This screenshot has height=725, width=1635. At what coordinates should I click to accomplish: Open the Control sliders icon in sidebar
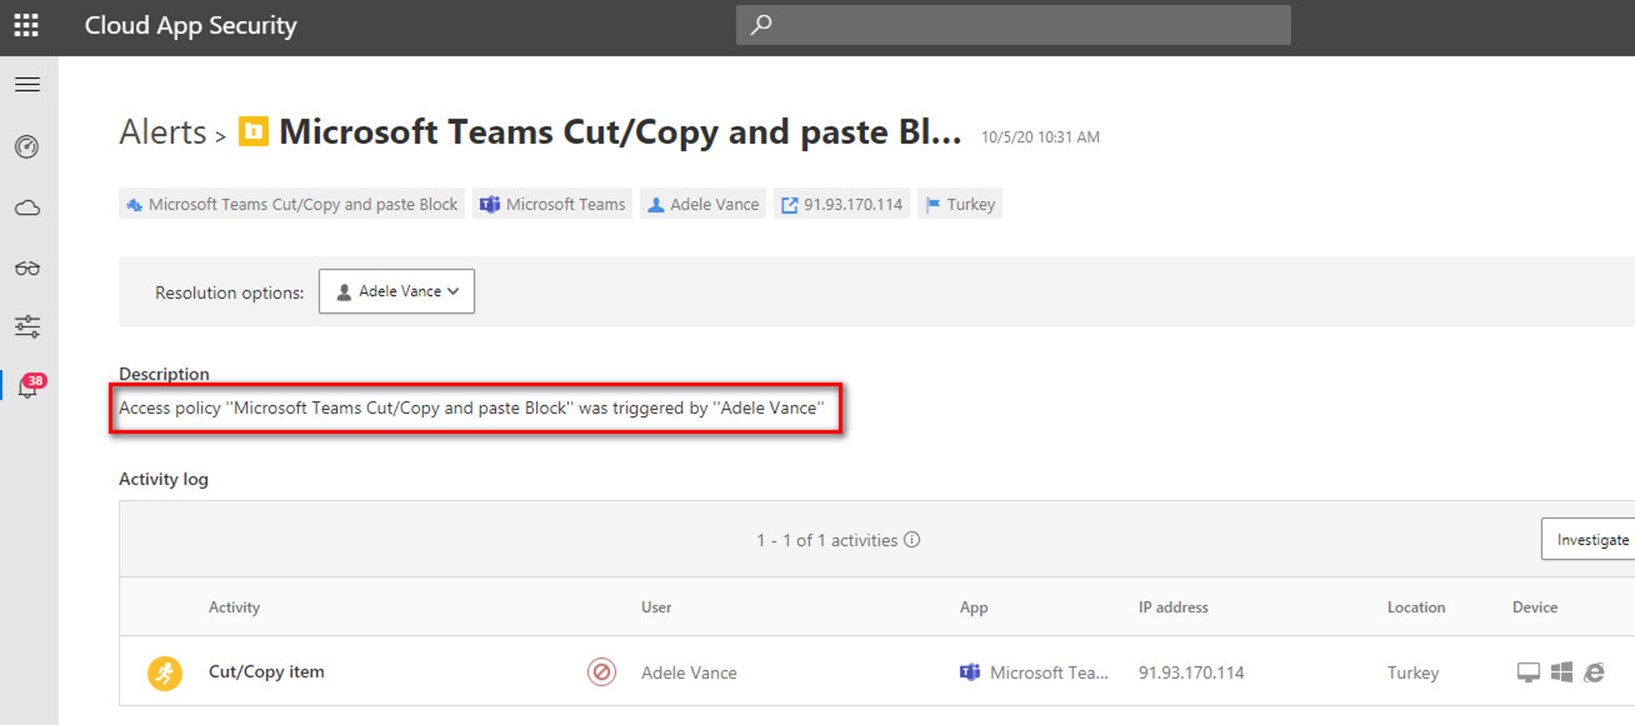coord(27,326)
